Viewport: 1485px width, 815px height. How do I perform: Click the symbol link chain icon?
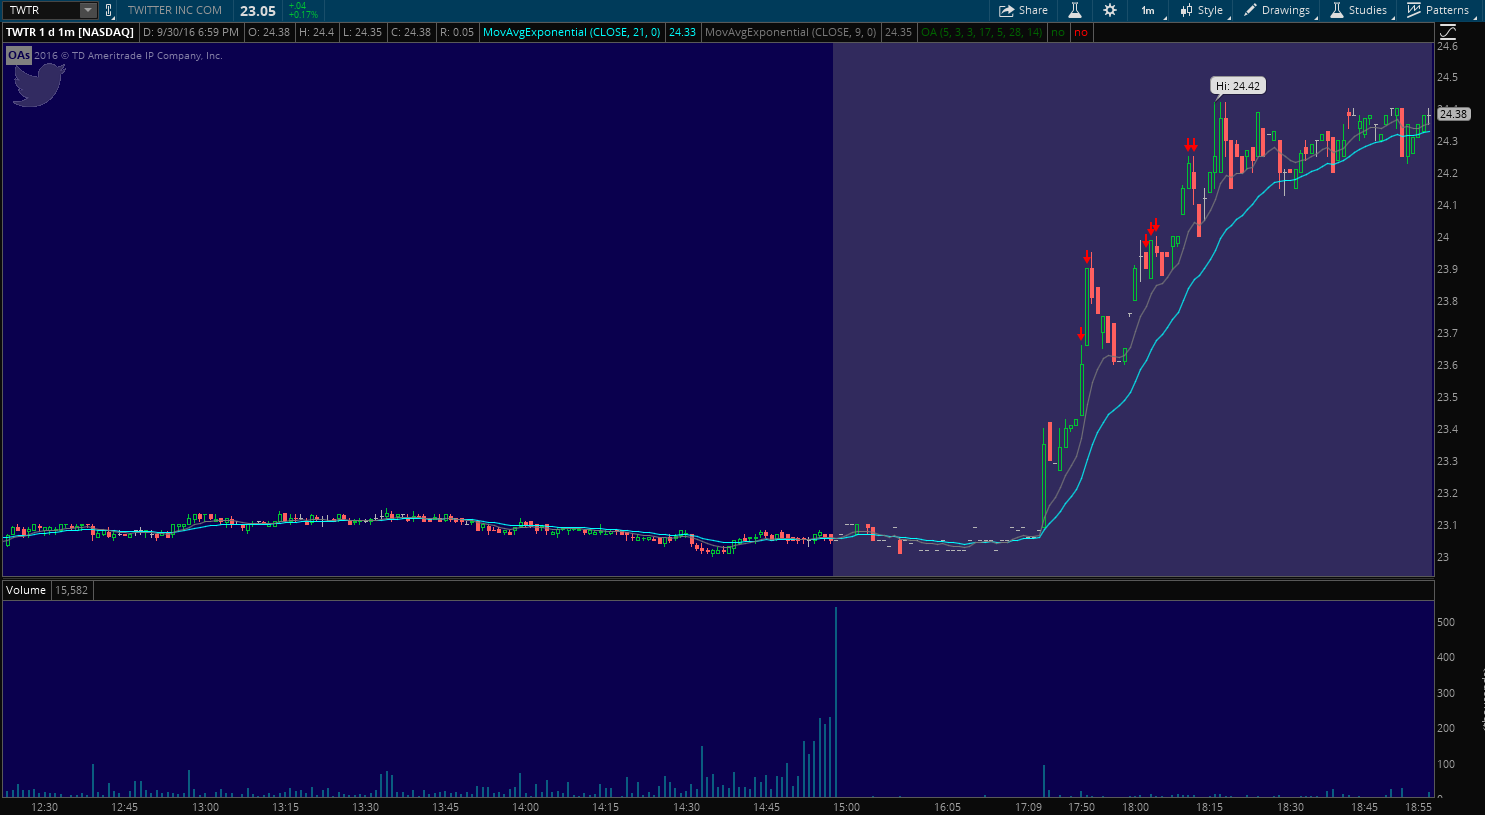109,10
